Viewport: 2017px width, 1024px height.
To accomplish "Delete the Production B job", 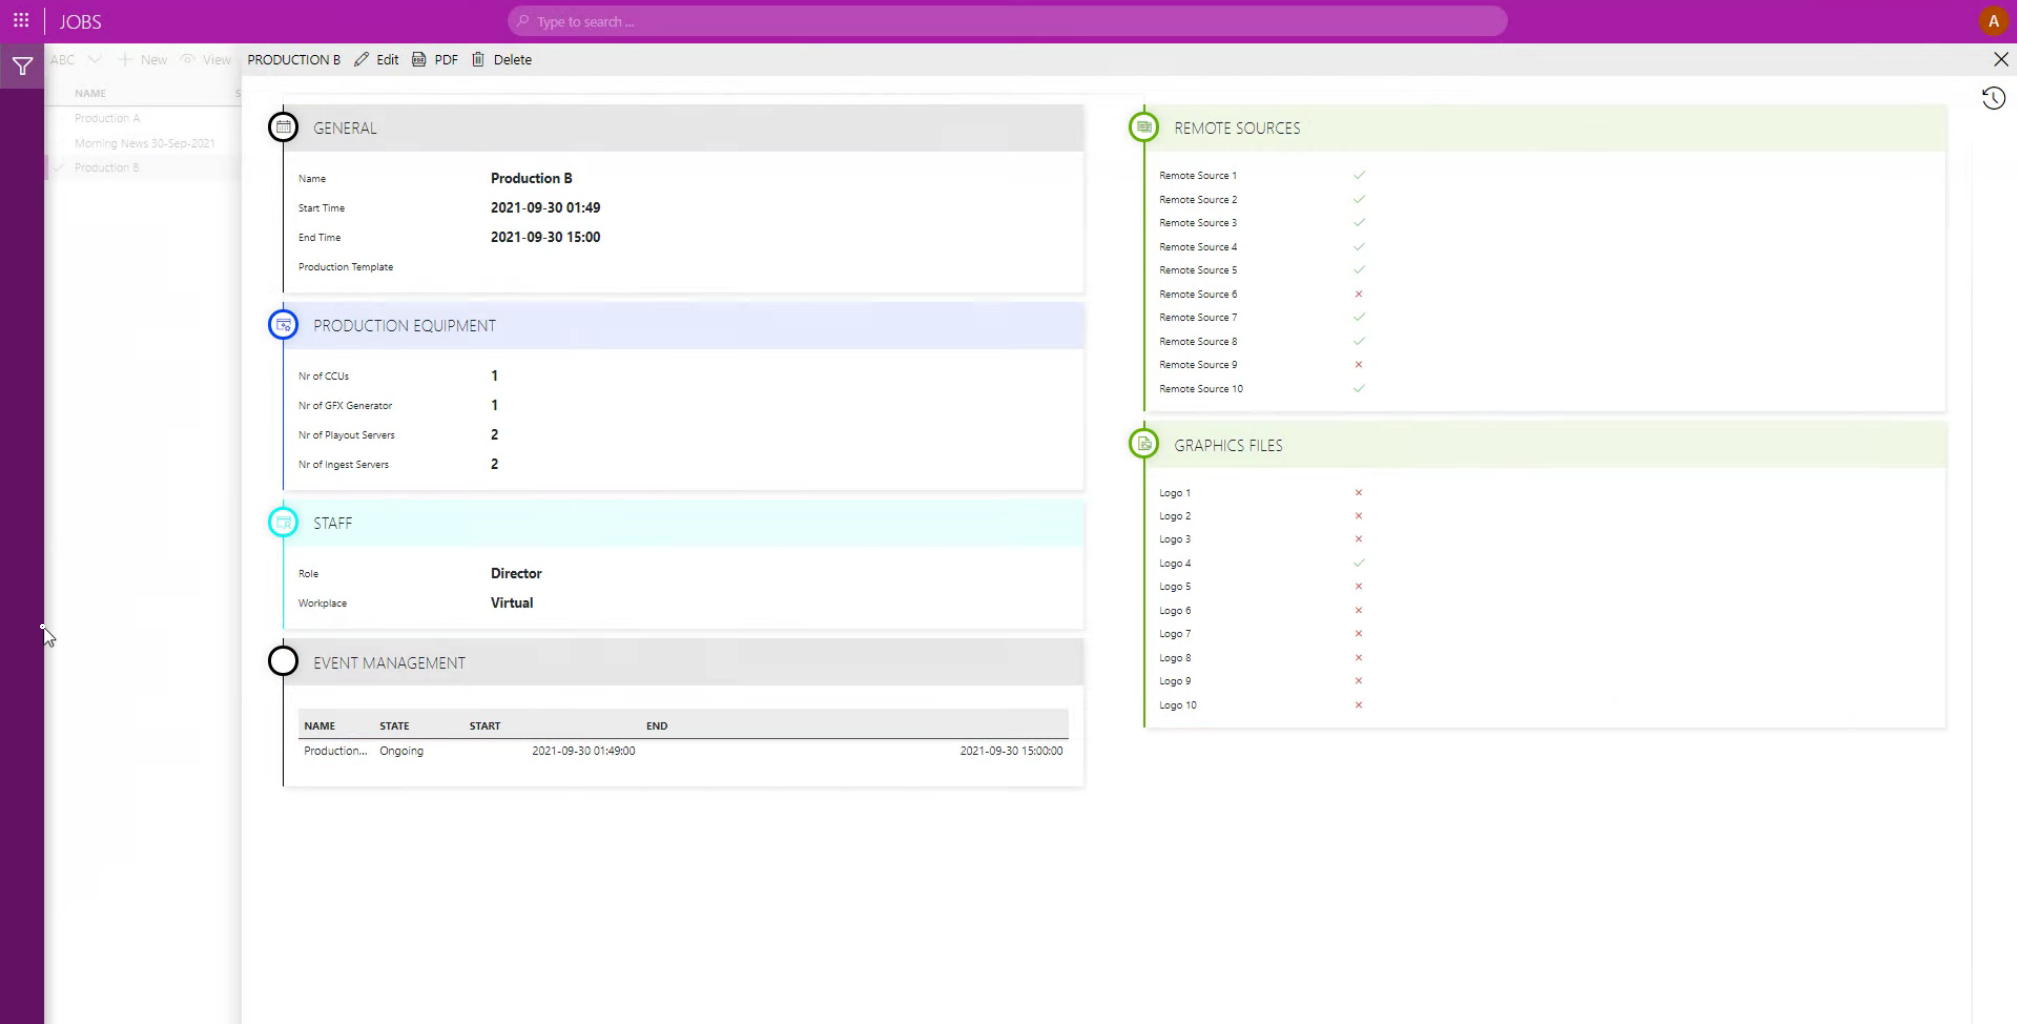I will (x=502, y=60).
